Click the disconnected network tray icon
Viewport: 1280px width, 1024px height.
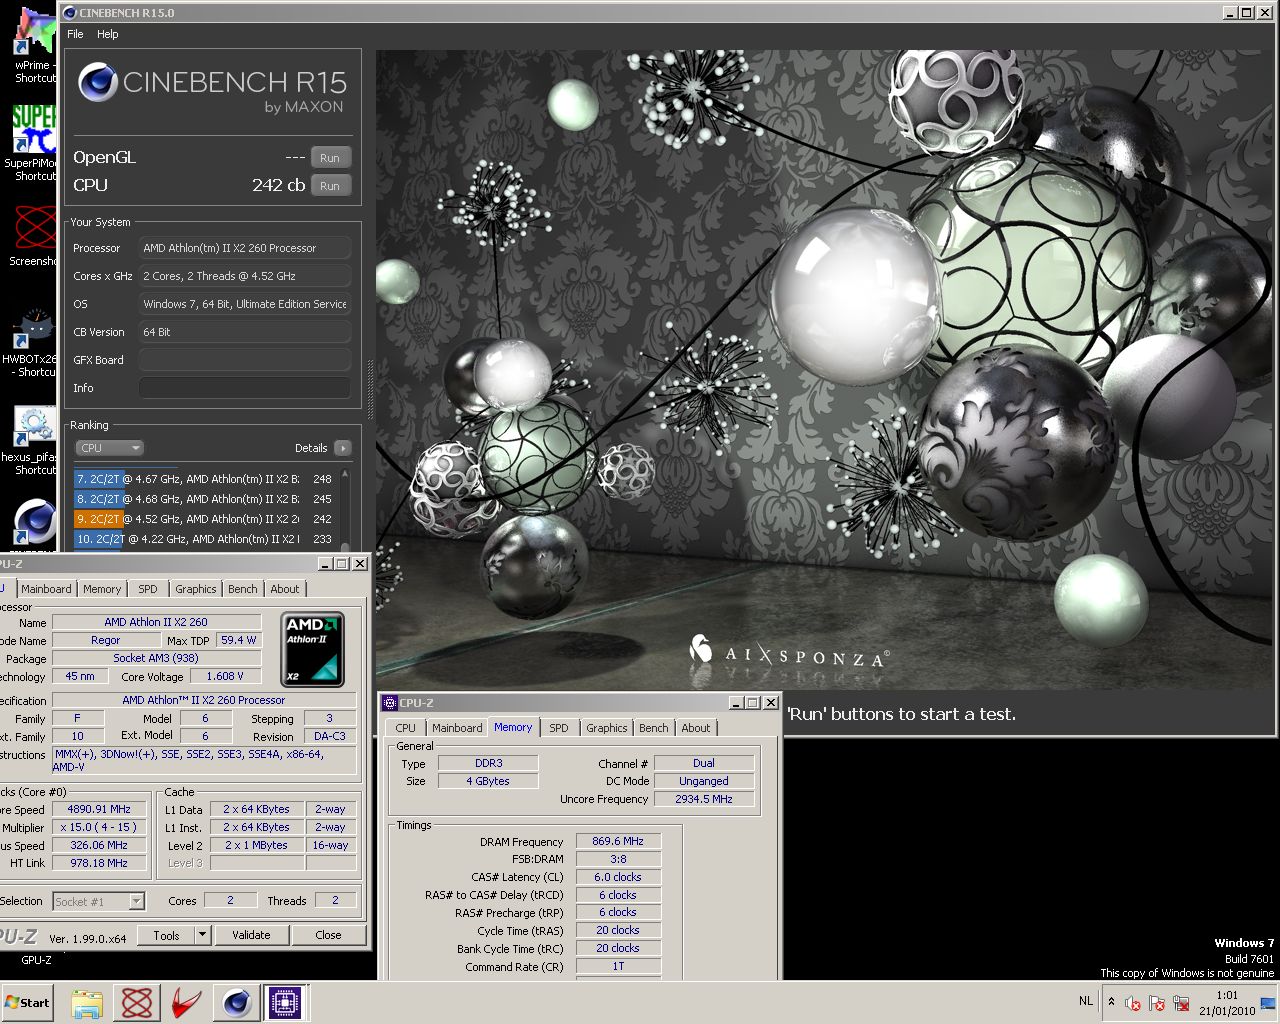[x=1181, y=1003]
